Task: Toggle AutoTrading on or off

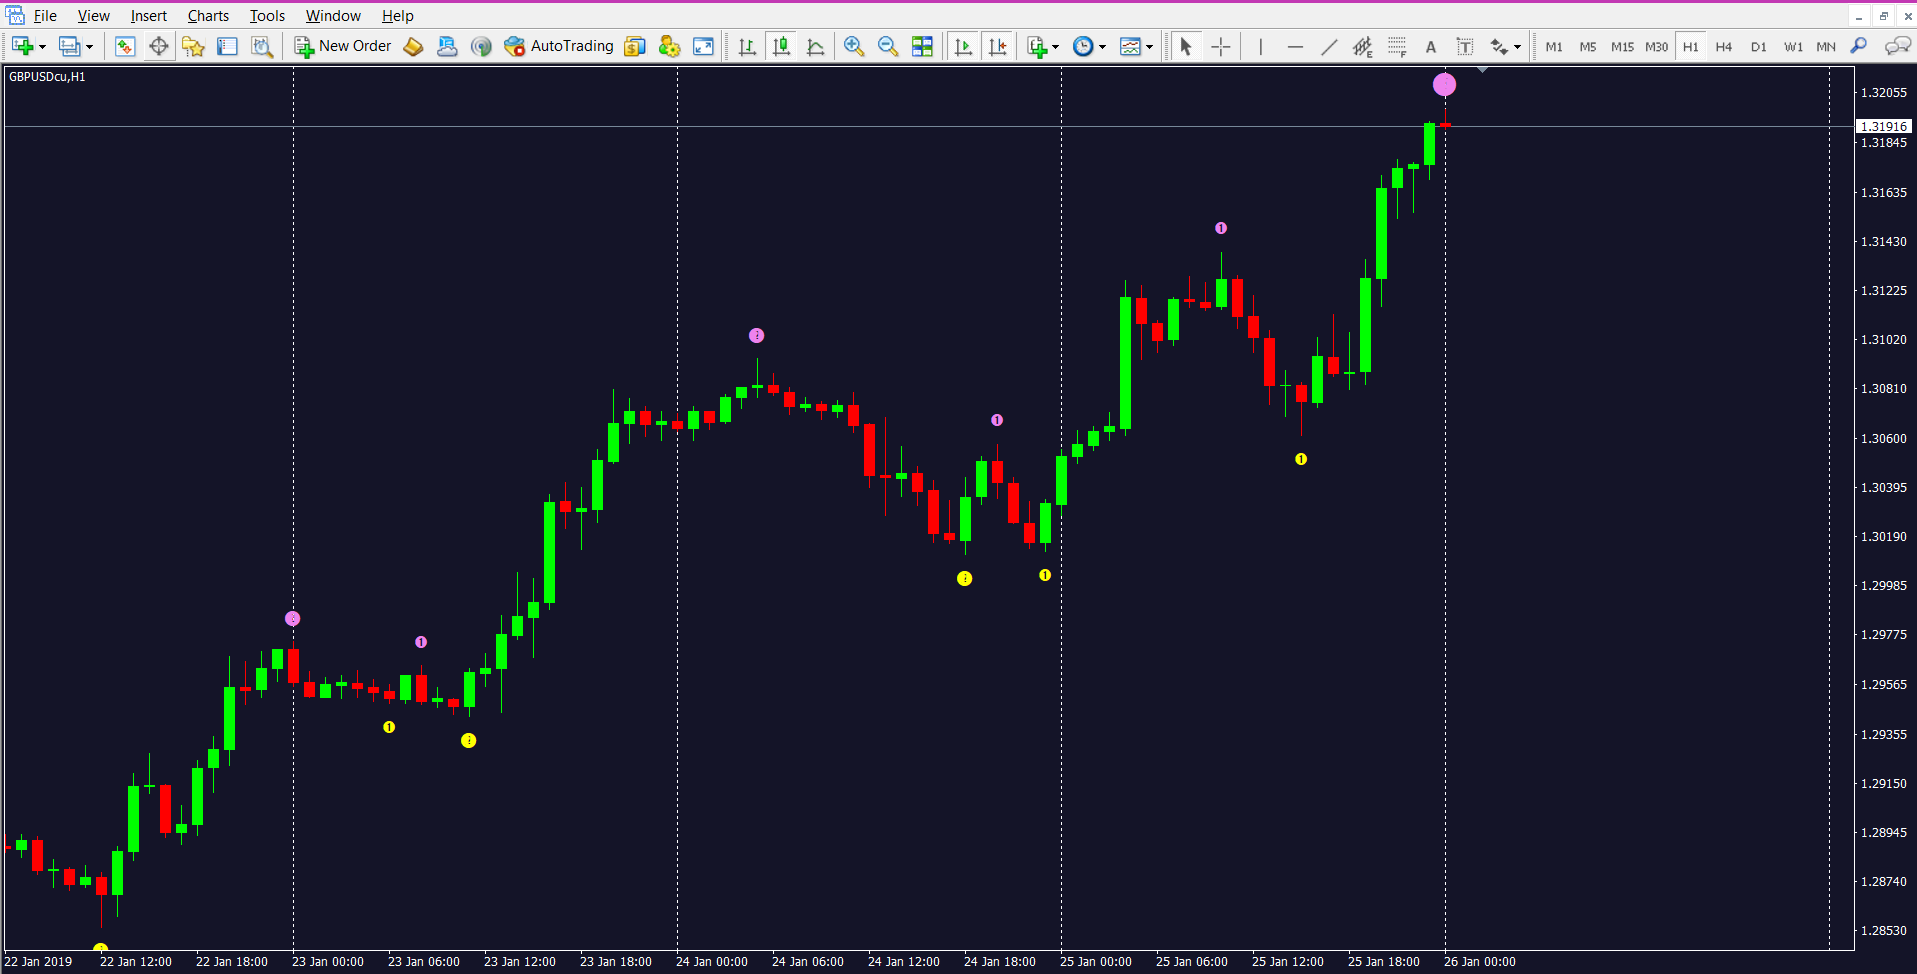Action: (x=559, y=46)
